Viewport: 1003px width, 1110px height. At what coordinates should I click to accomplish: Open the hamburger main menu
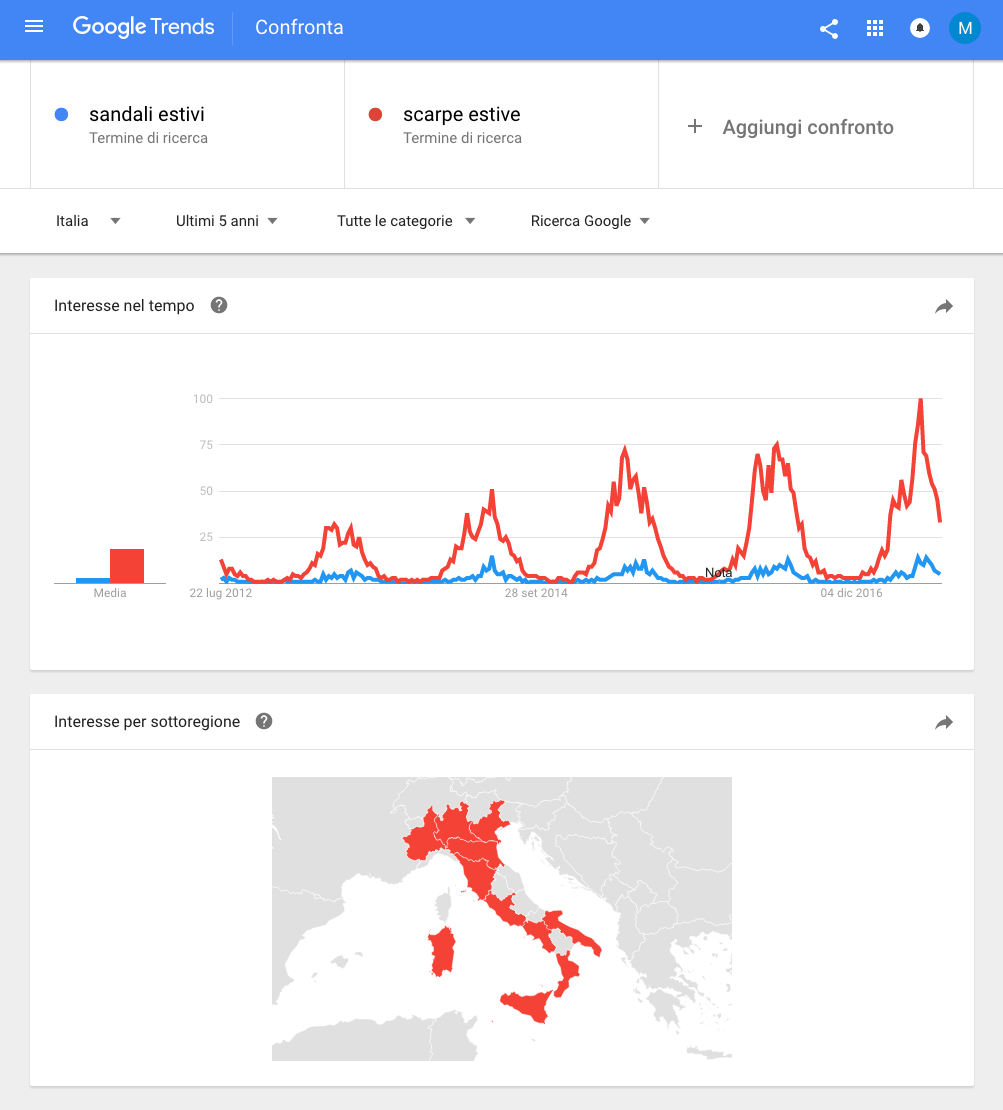pyautogui.click(x=34, y=27)
